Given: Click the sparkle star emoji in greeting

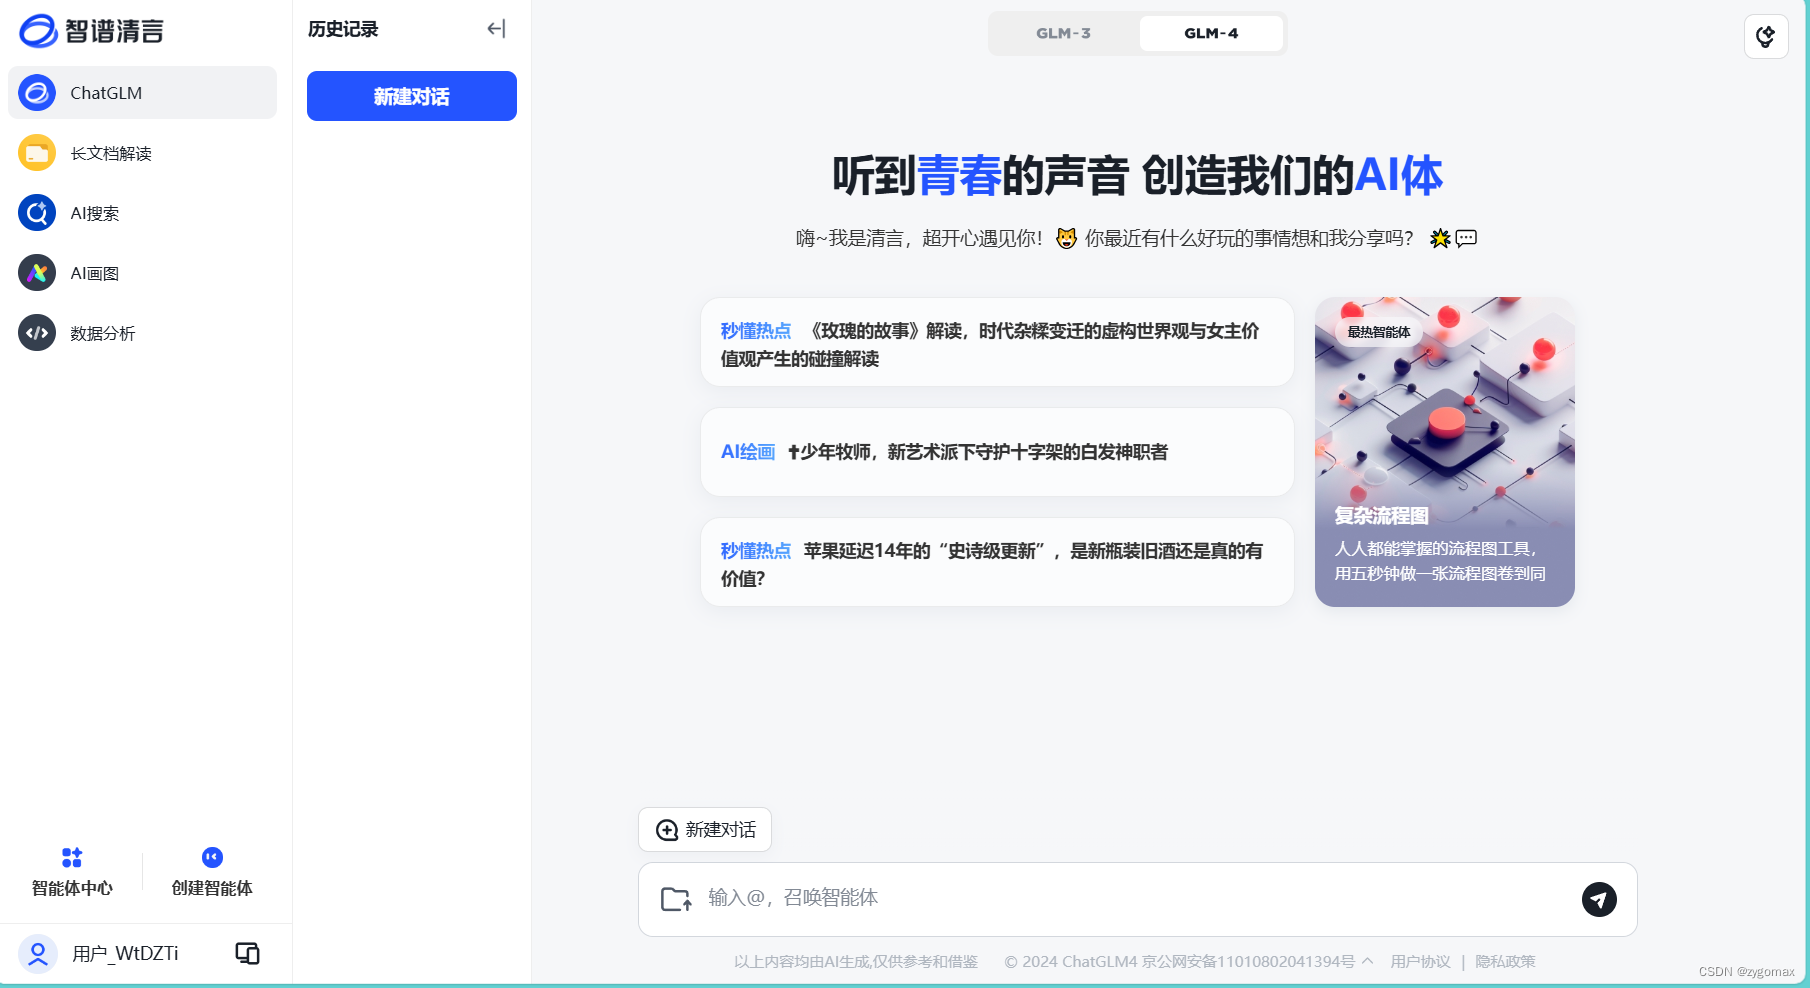Looking at the screenshot, I should [x=1440, y=238].
